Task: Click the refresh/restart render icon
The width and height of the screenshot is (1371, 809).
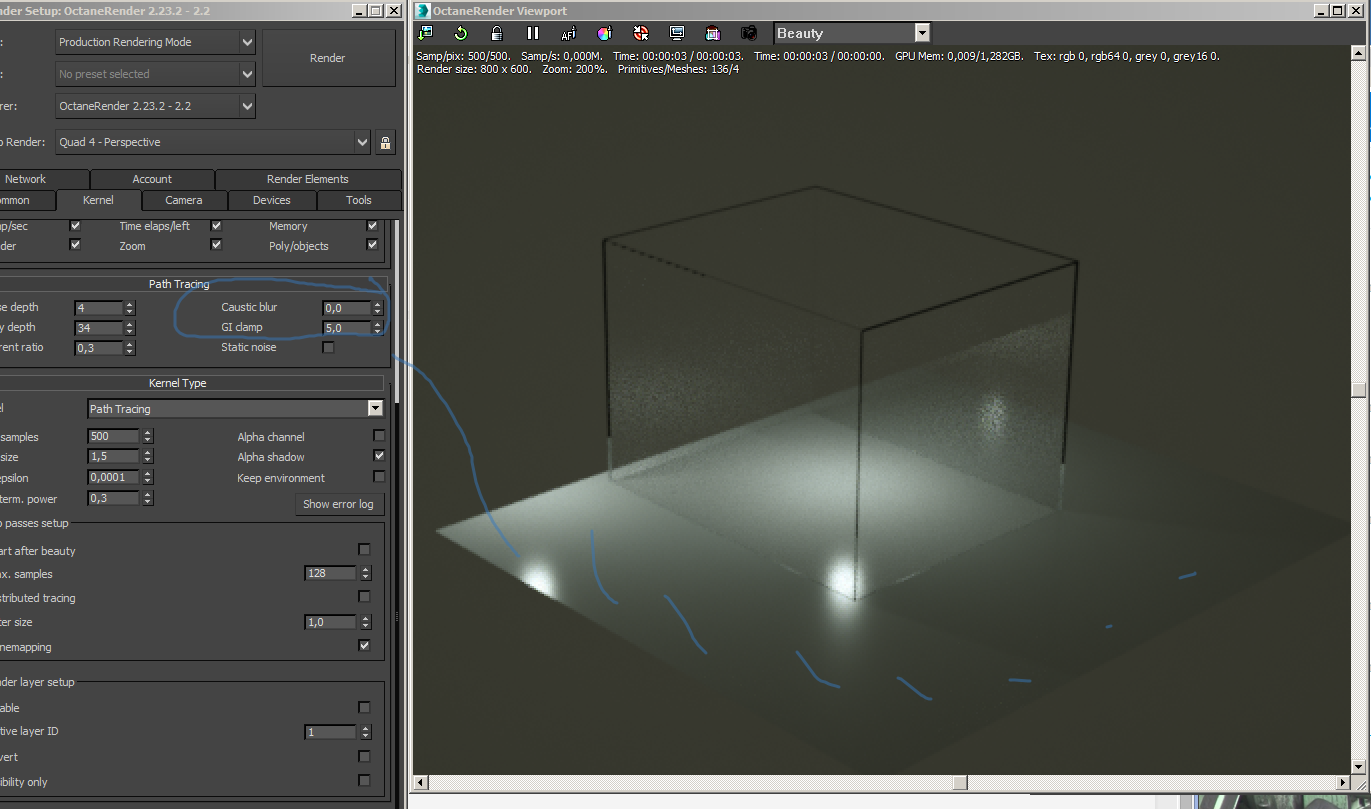Action: [461, 33]
